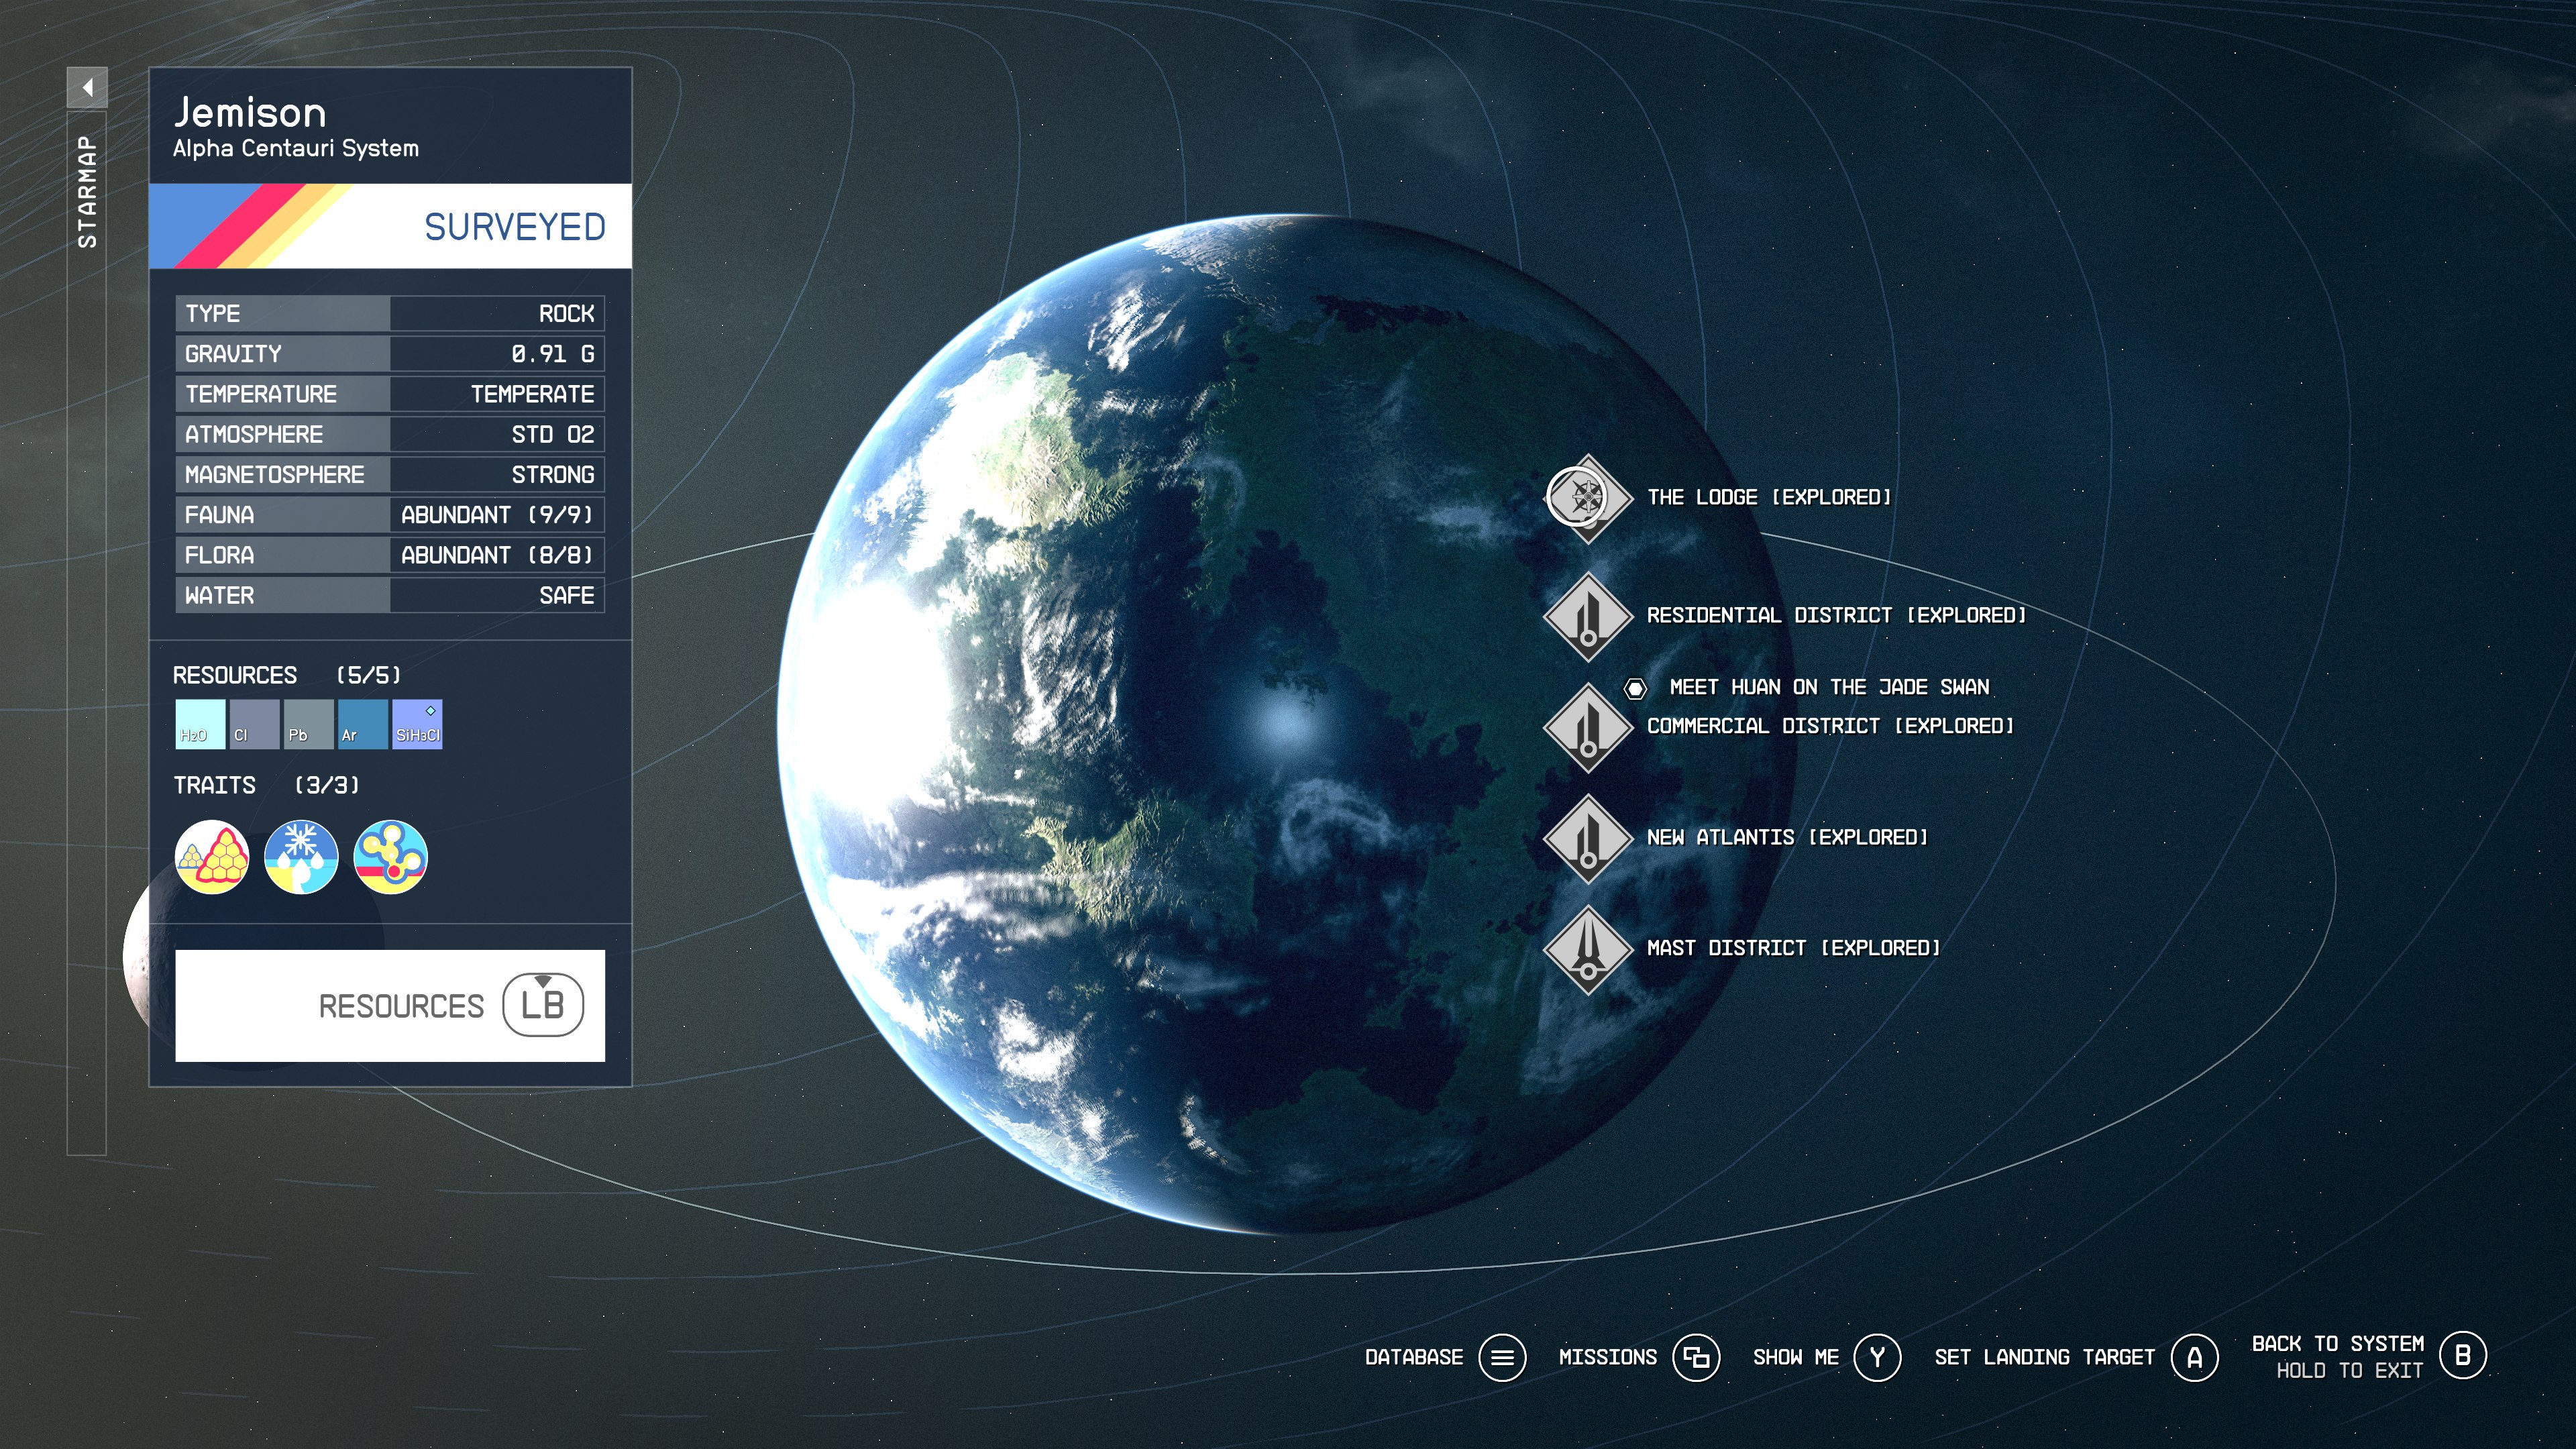Select The Lodge landing marker icon
Viewport: 2576px width, 1449px height.
click(1587, 498)
